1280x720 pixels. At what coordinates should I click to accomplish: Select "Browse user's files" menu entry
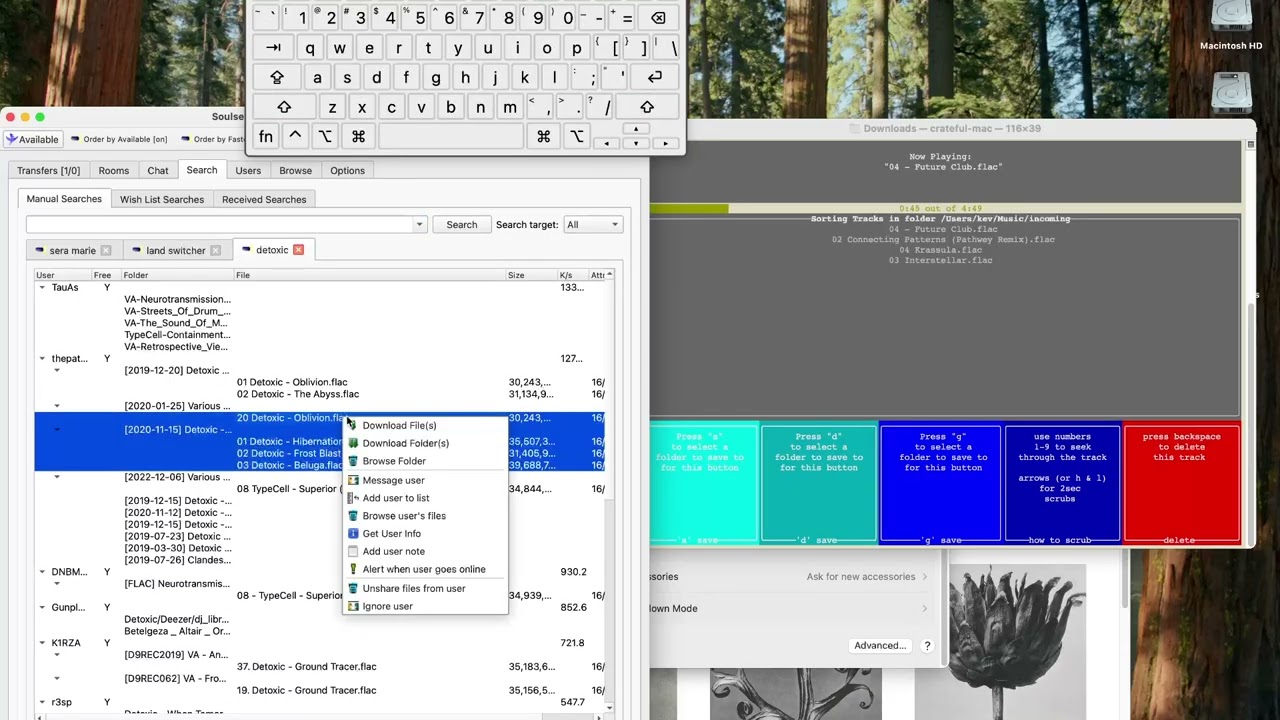click(x=425, y=516)
